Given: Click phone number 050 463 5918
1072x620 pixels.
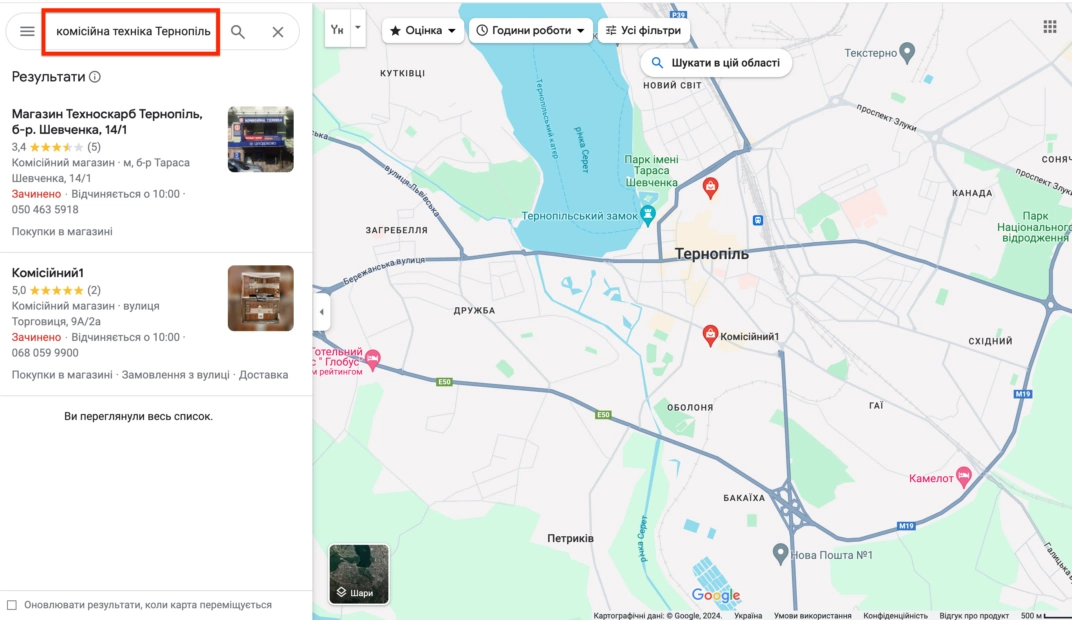Looking at the screenshot, I should [x=45, y=210].
